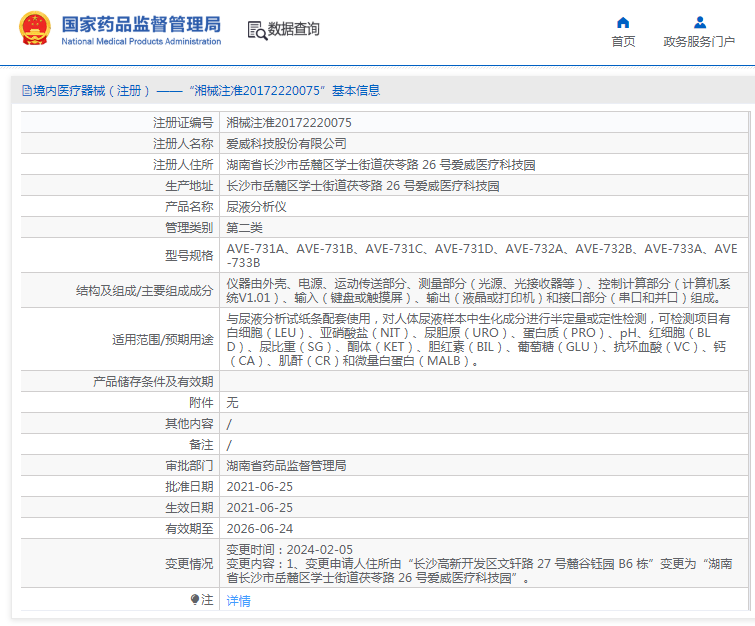Click the 首页 home icon
Screen dimensions: 755x626
tap(623, 22)
